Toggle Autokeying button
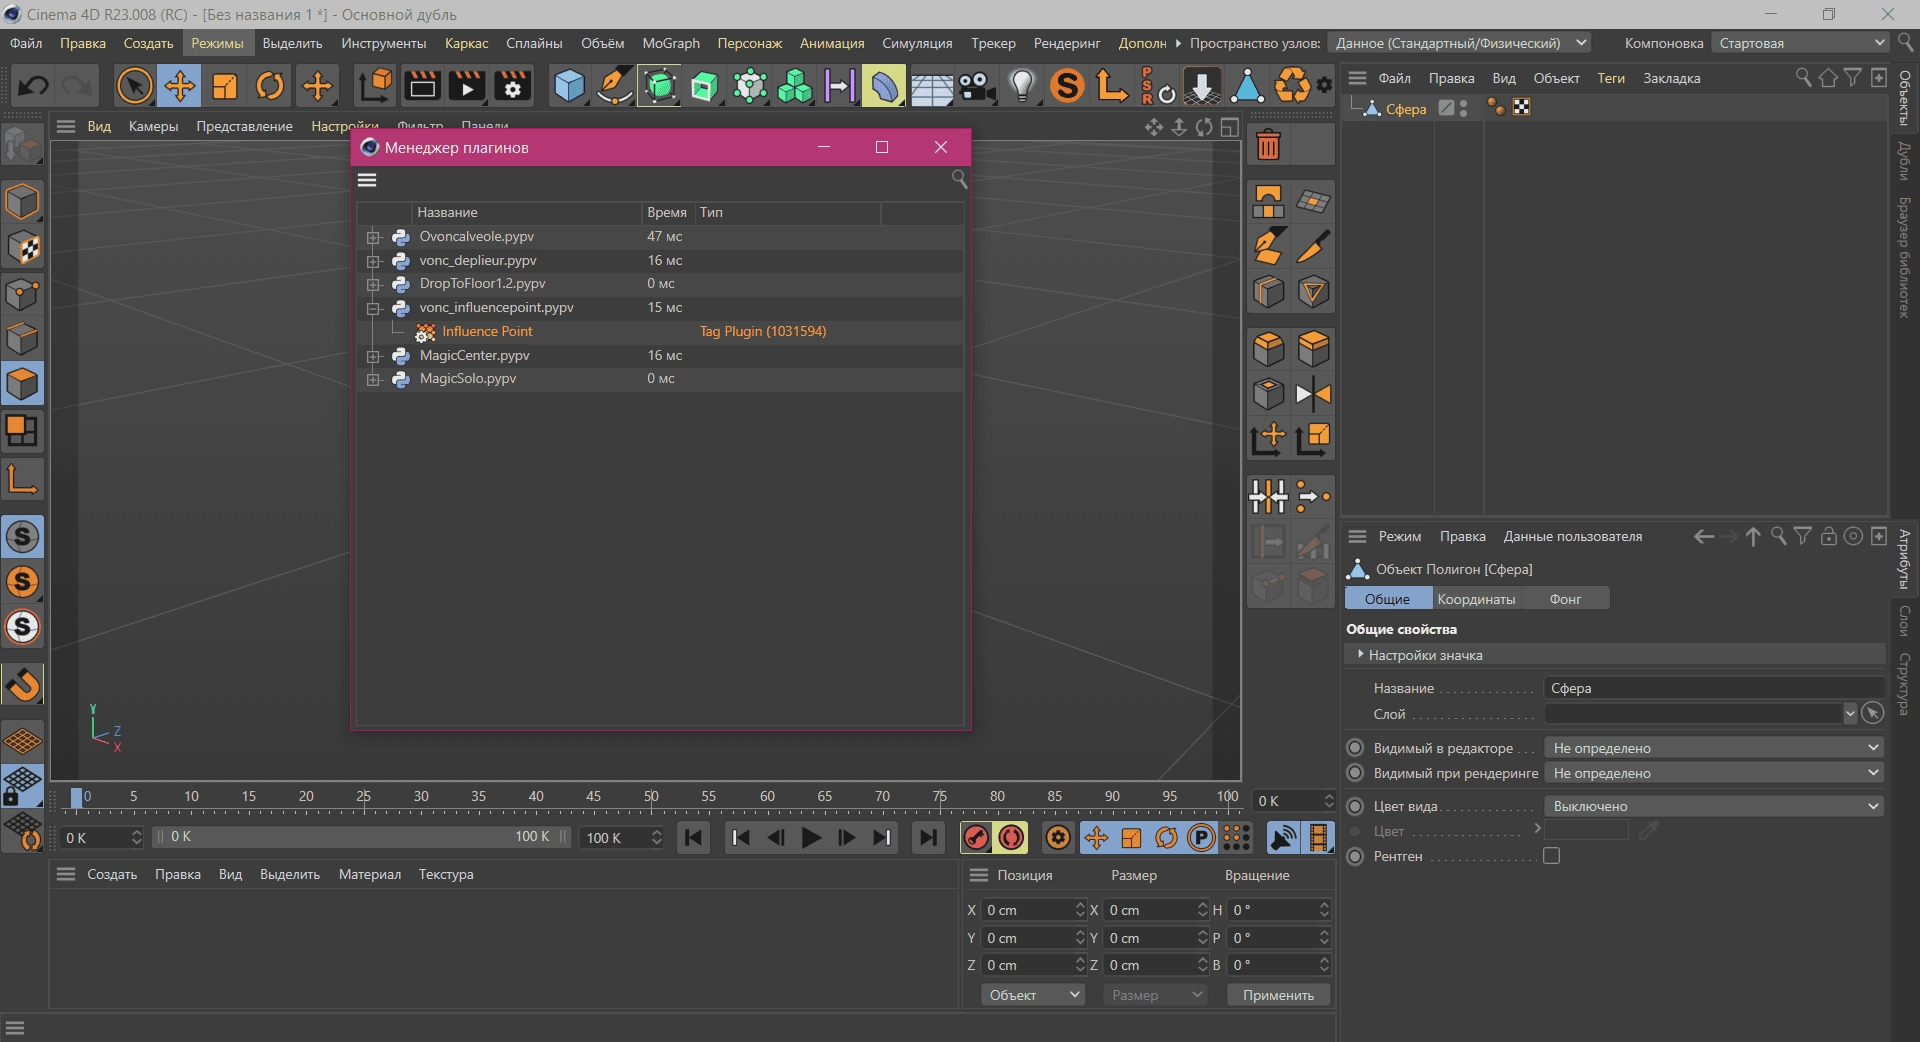This screenshot has height=1042, width=1920. tap(1011, 838)
